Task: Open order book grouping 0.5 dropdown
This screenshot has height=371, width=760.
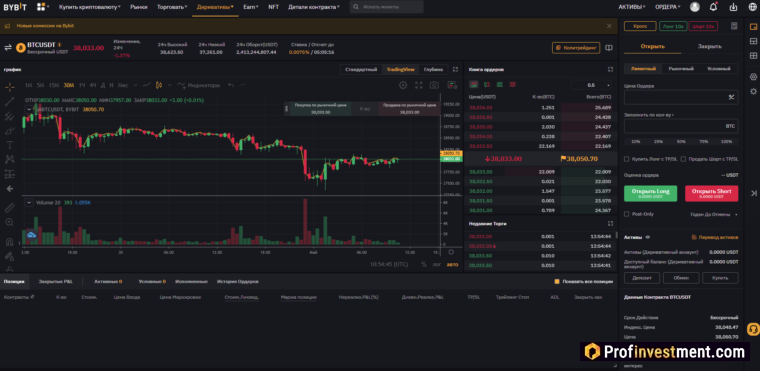Action: coord(592,85)
